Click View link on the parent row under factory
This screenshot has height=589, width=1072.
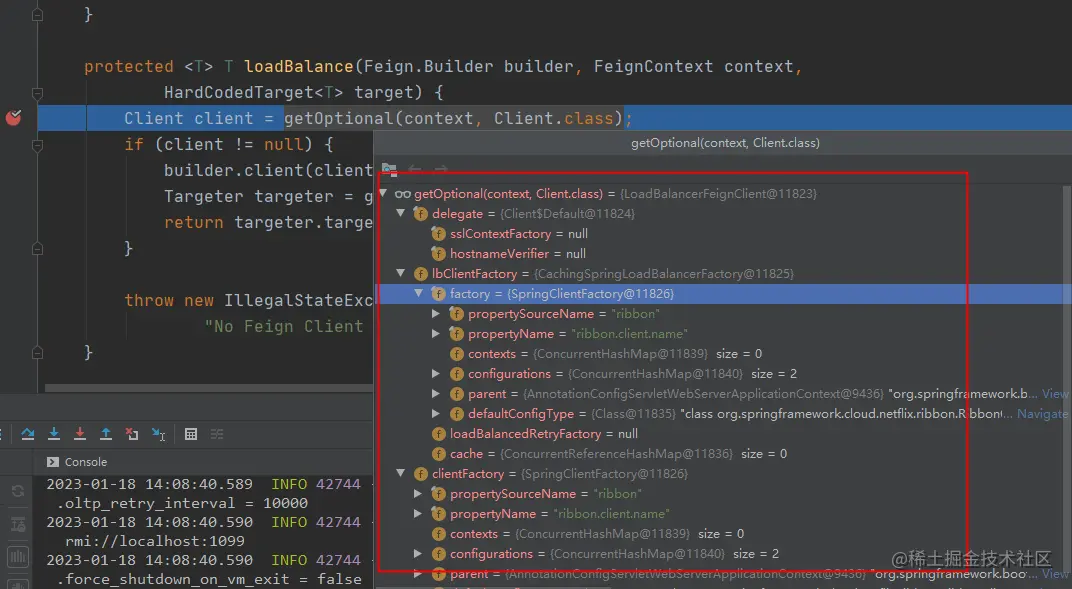[1055, 394]
